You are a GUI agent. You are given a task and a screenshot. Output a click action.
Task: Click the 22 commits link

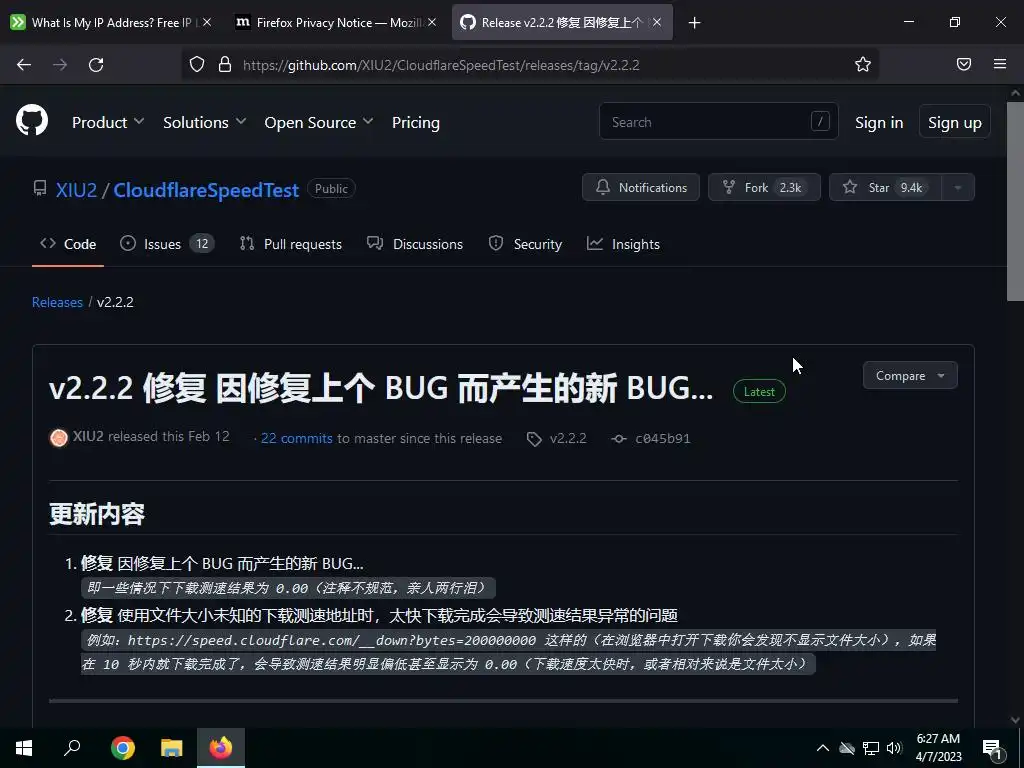(x=296, y=439)
